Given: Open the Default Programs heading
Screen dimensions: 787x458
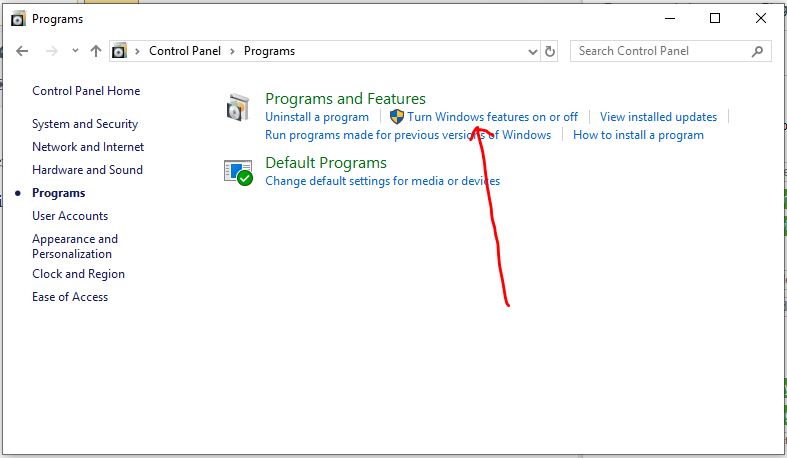Looking at the screenshot, I should click(326, 163).
